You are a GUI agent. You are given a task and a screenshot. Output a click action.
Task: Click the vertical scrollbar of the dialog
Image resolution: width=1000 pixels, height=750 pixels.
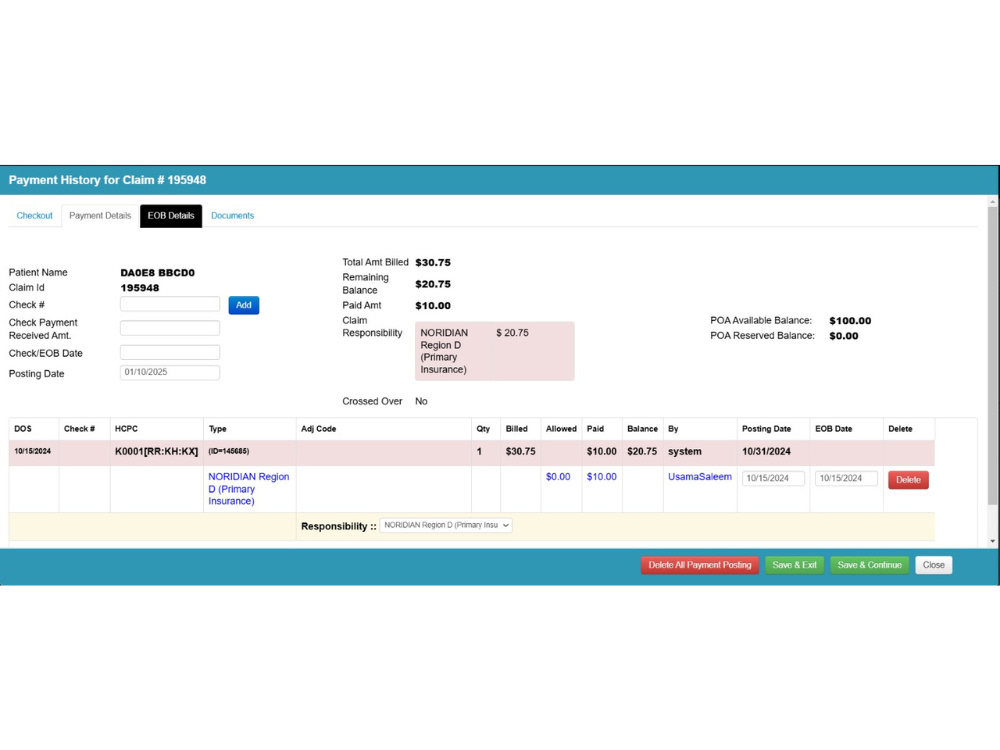(x=992, y=355)
